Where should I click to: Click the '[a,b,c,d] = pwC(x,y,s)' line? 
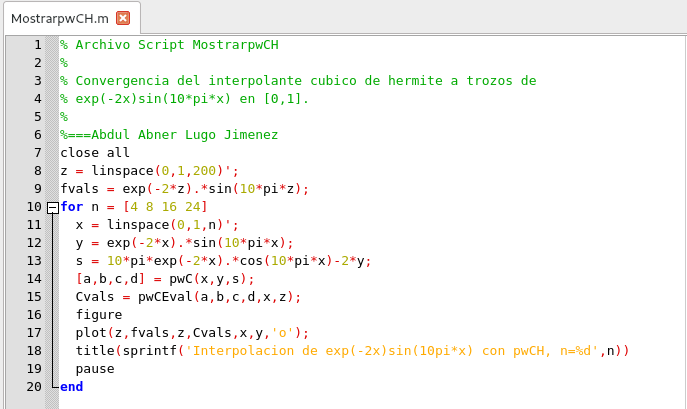(x=165, y=278)
